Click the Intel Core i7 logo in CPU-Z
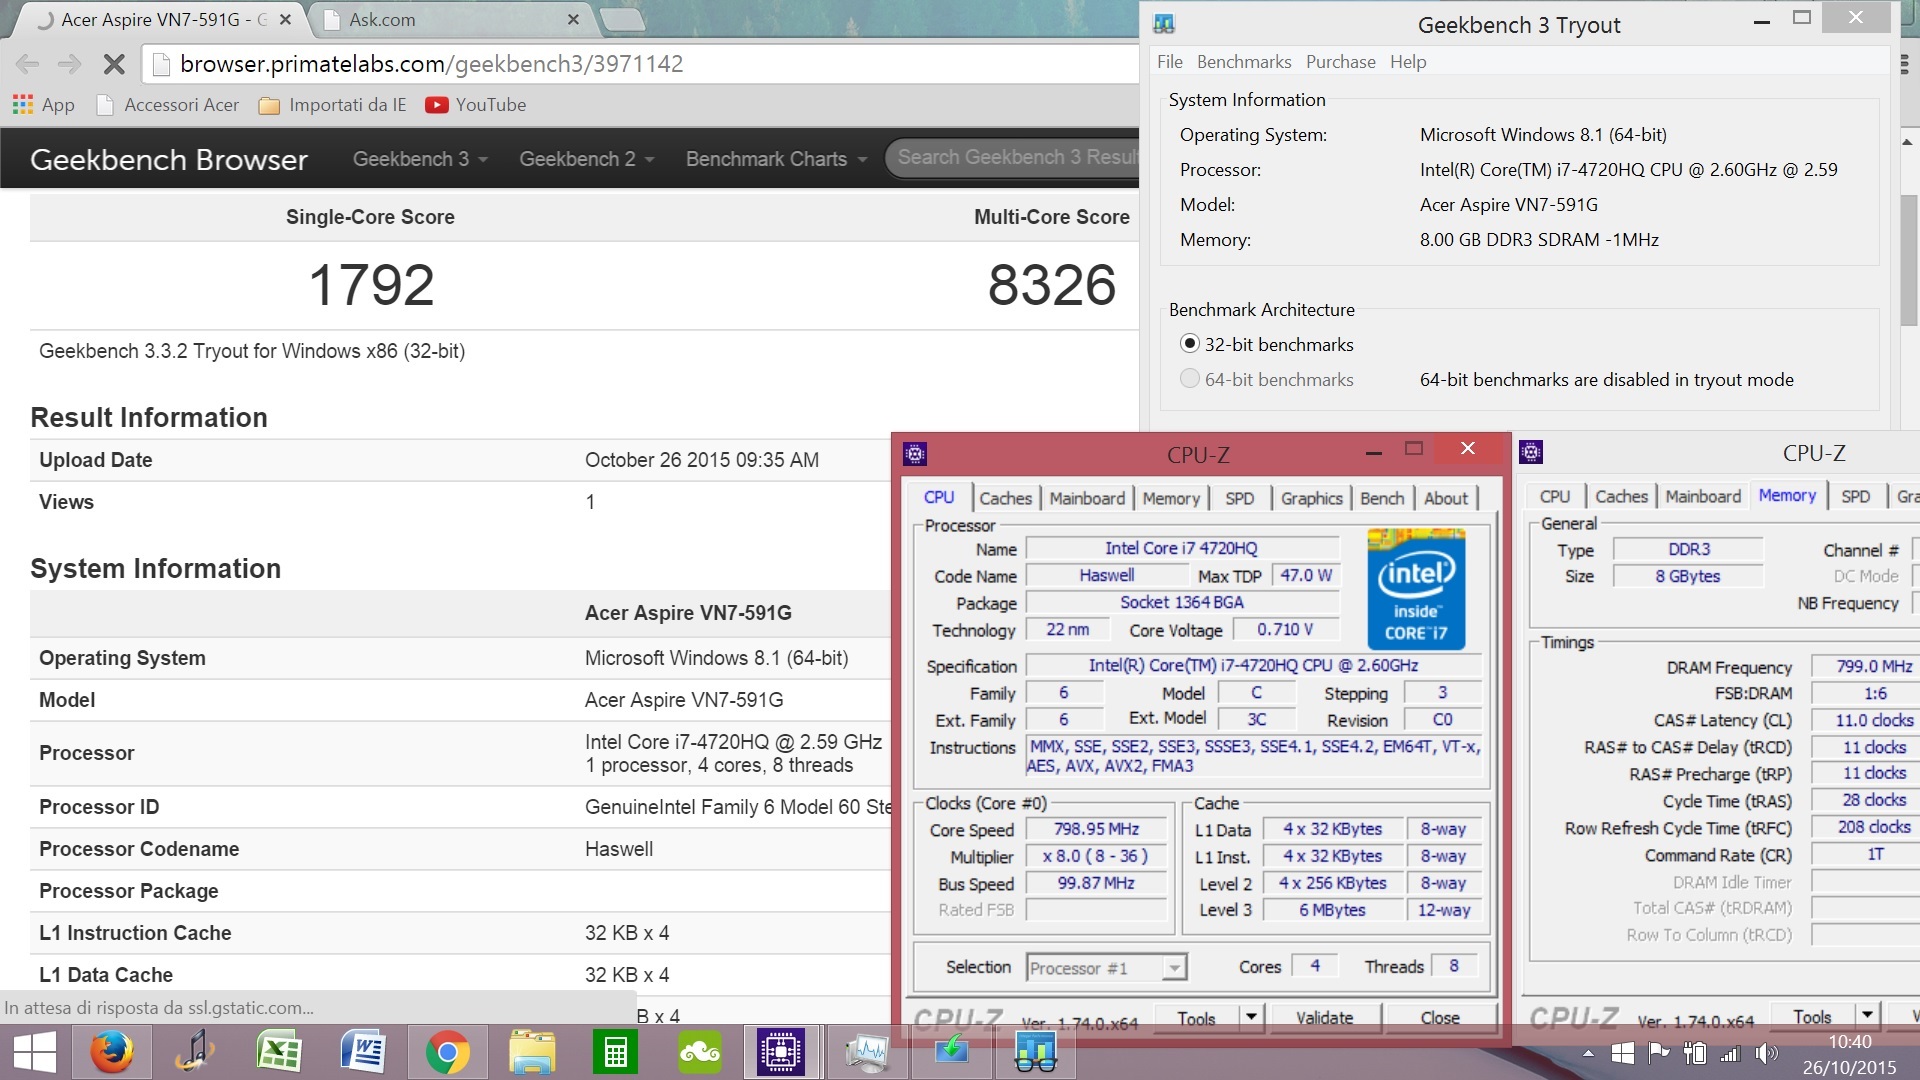 point(1416,590)
